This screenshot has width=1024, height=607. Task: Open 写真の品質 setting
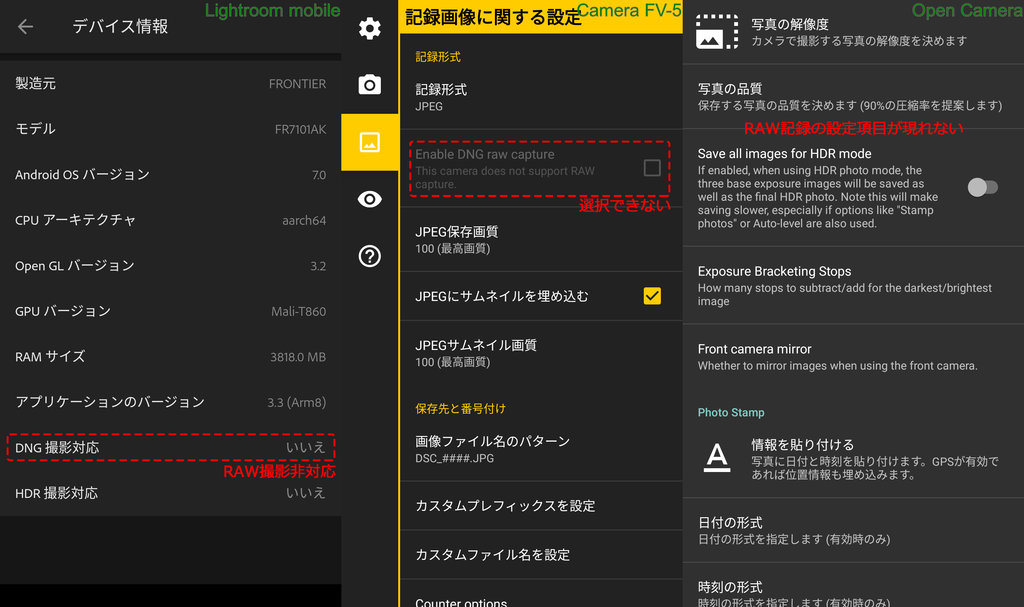tap(853, 97)
